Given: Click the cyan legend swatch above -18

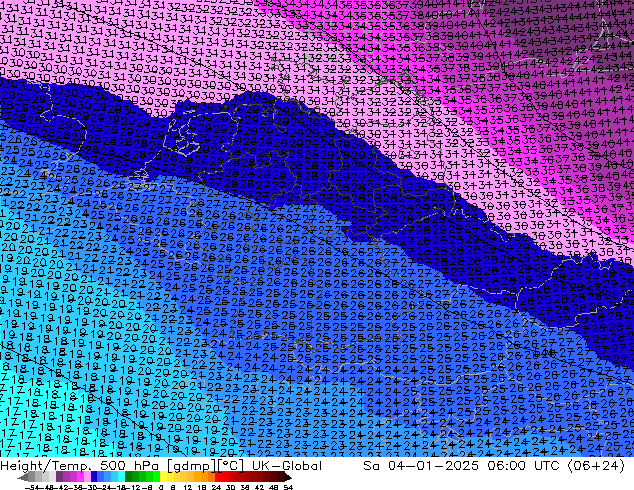Looking at the screenshot, I should pos(121,477).
